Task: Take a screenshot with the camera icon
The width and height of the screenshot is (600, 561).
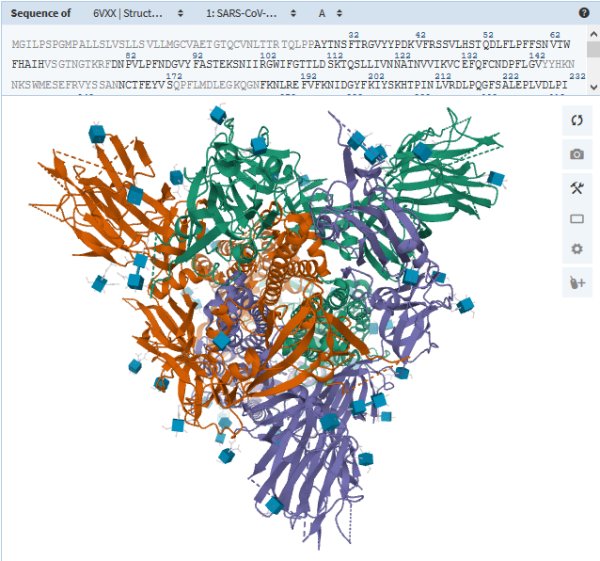Action: click(x=576, y=154)
